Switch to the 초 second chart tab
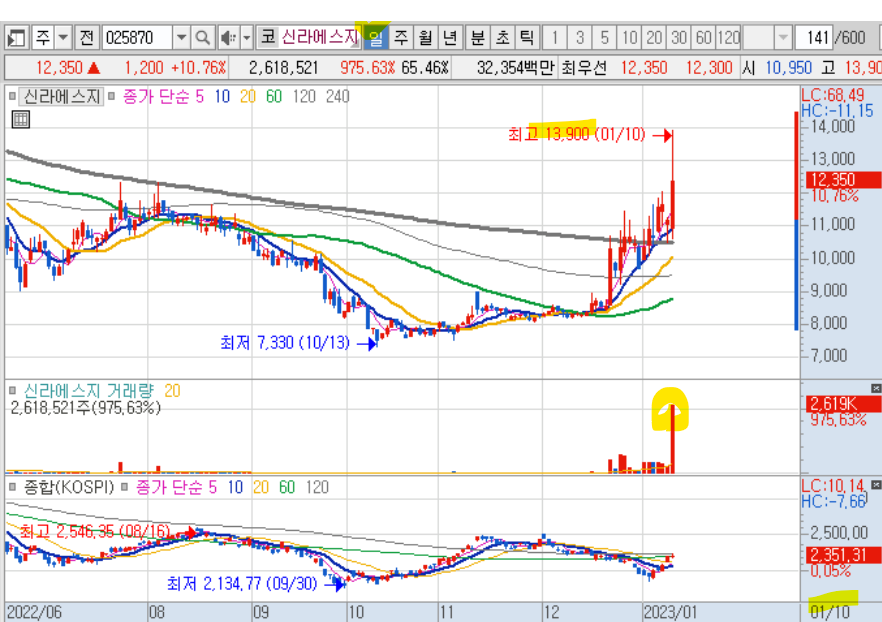 [x=502, y=38]
